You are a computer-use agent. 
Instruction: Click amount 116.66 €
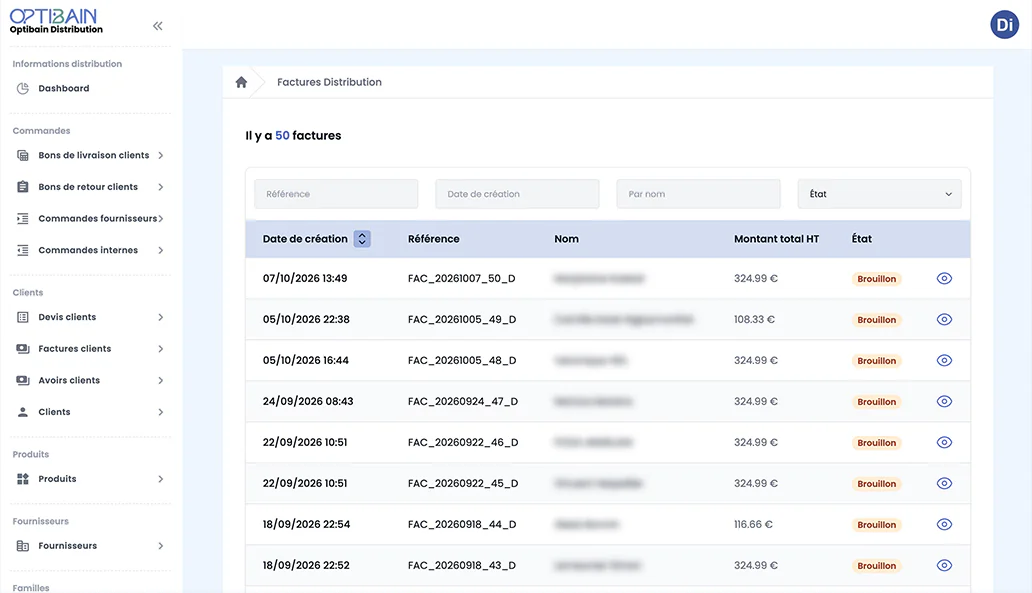[753, 525]
